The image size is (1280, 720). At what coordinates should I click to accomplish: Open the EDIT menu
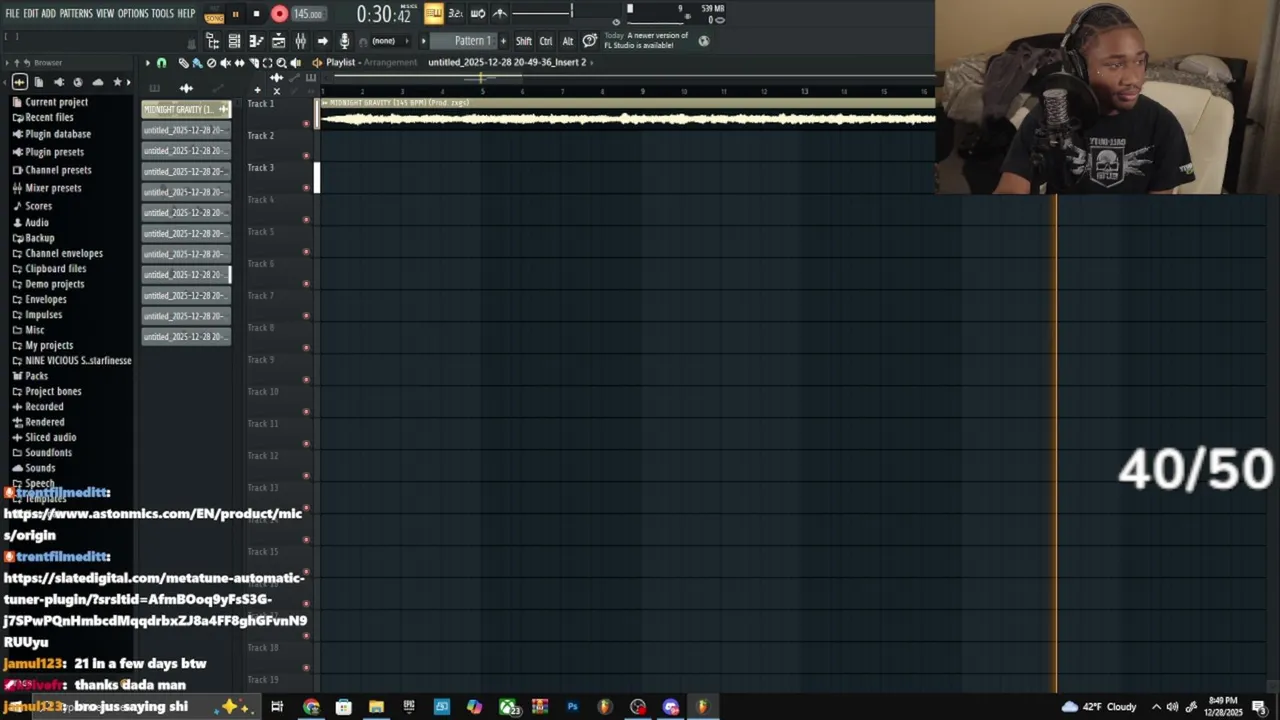(31, 13)
